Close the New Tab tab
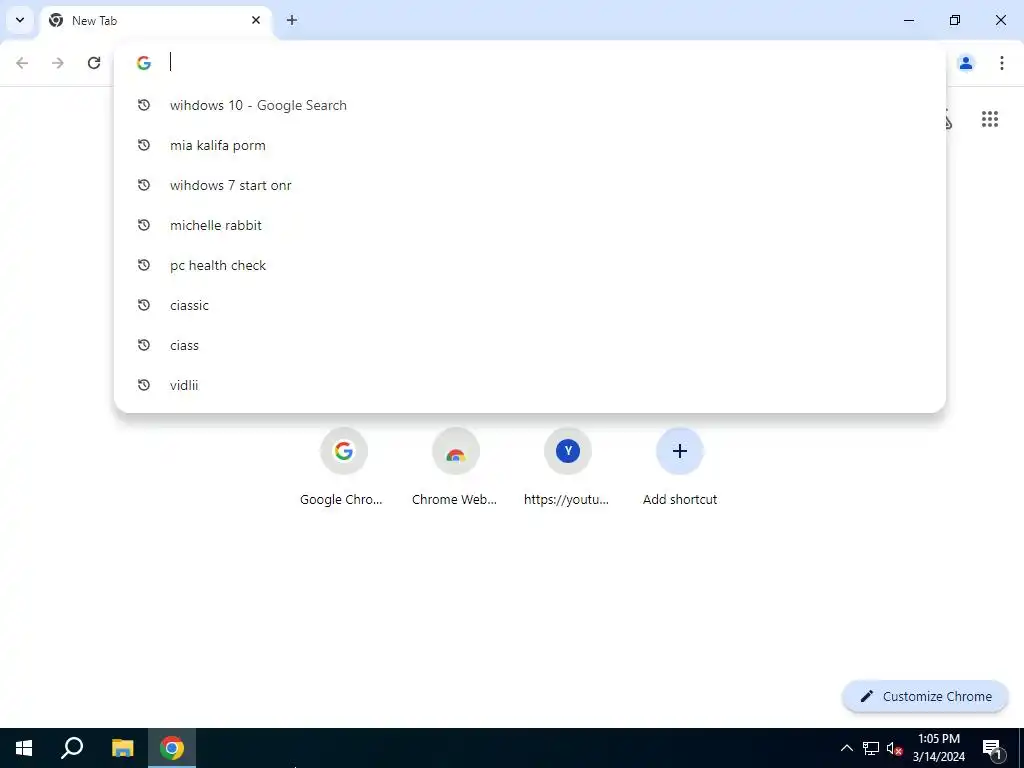The height and width of the screenshot is (768, 1024). click(x=256, y=20)
